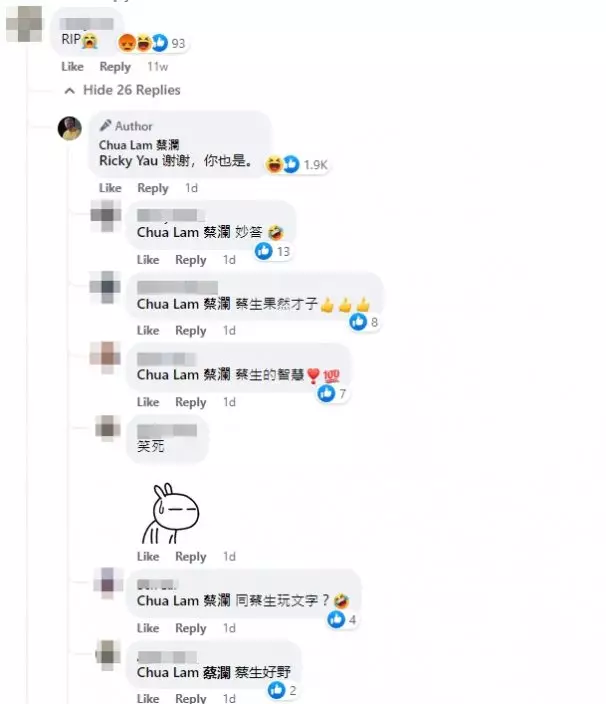Click thumbs-up icon showing 8 likes
606x704 pixels.
click(x=358, y=321)
